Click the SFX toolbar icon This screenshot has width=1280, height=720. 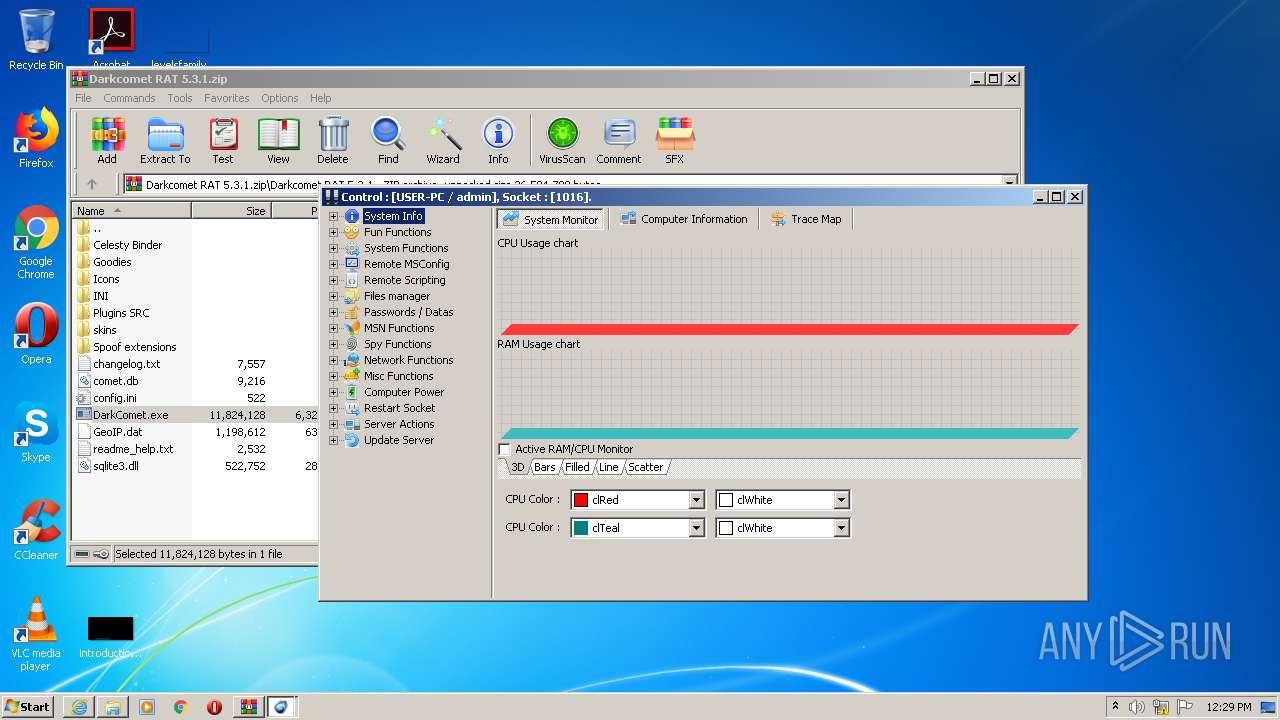675,140
